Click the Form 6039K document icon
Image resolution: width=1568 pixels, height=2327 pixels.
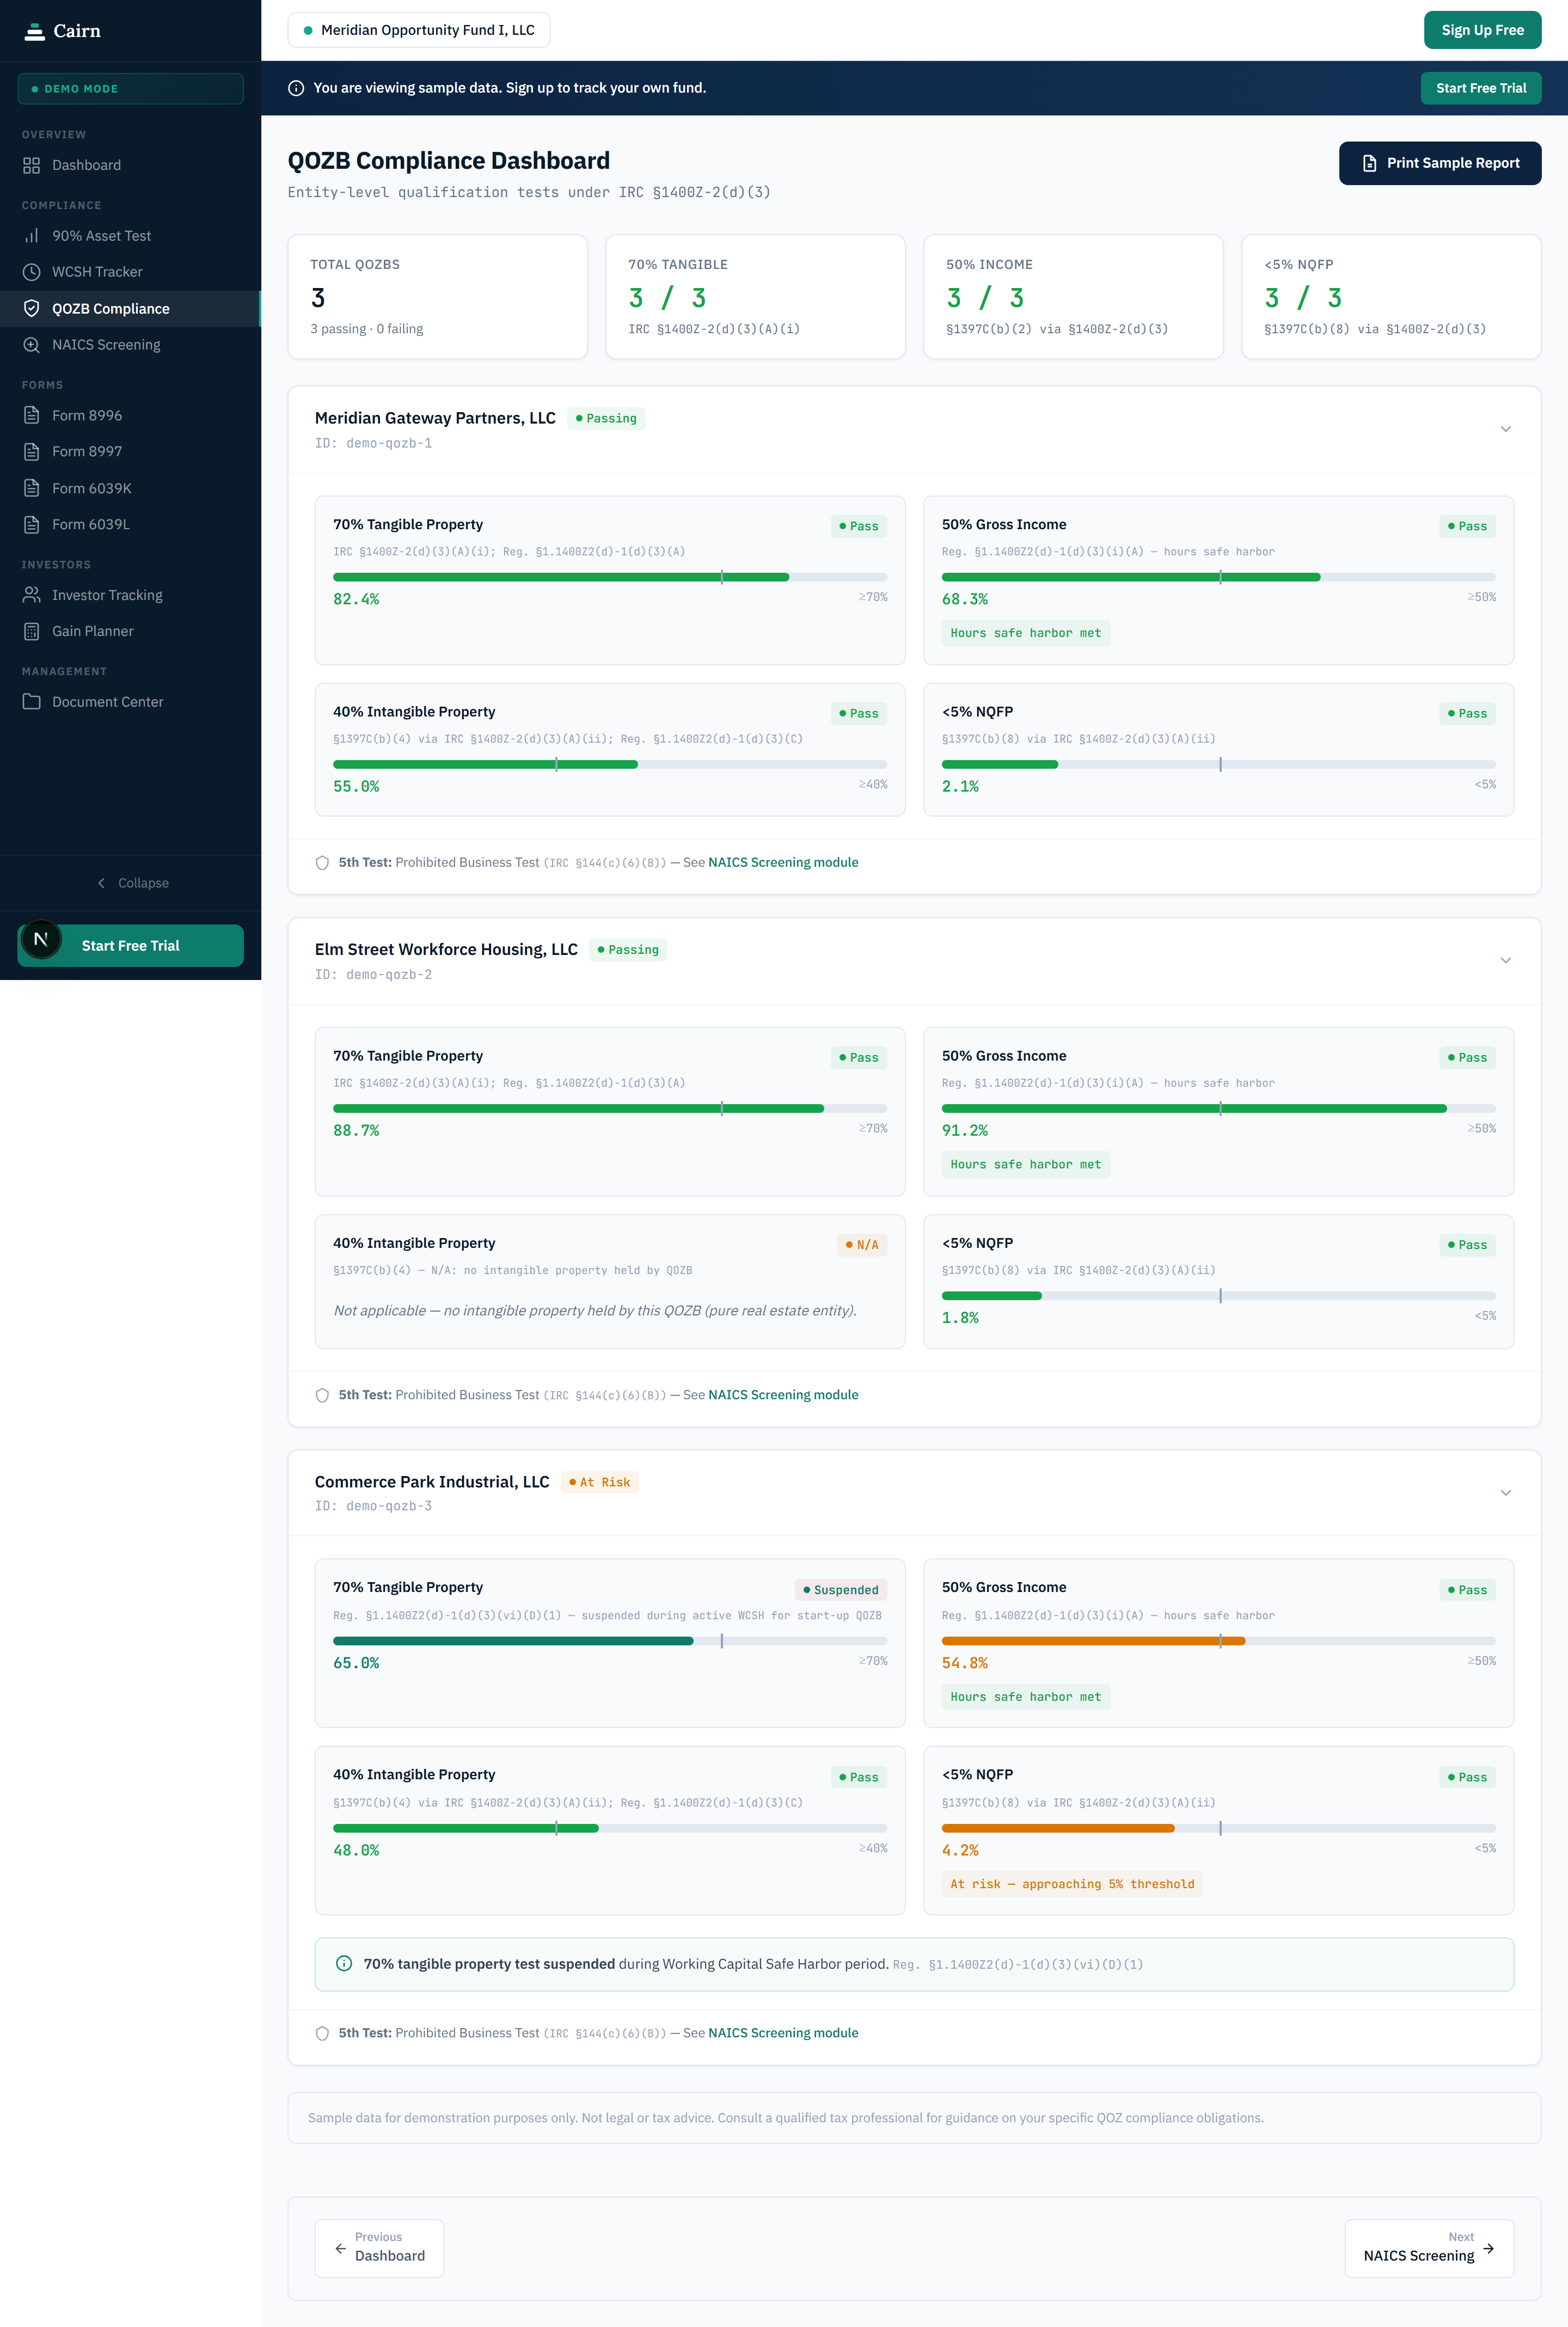[32, 488]
